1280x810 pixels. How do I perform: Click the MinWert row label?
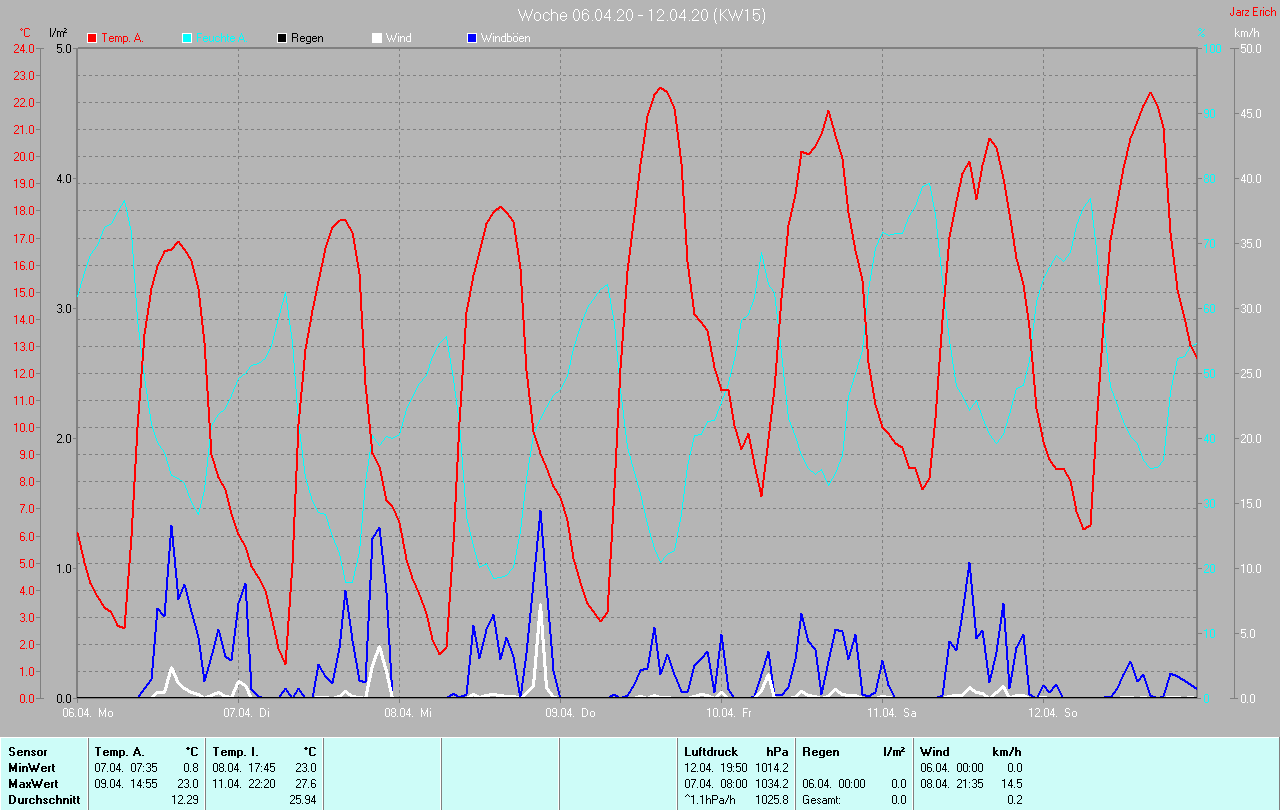click(33, 768)
